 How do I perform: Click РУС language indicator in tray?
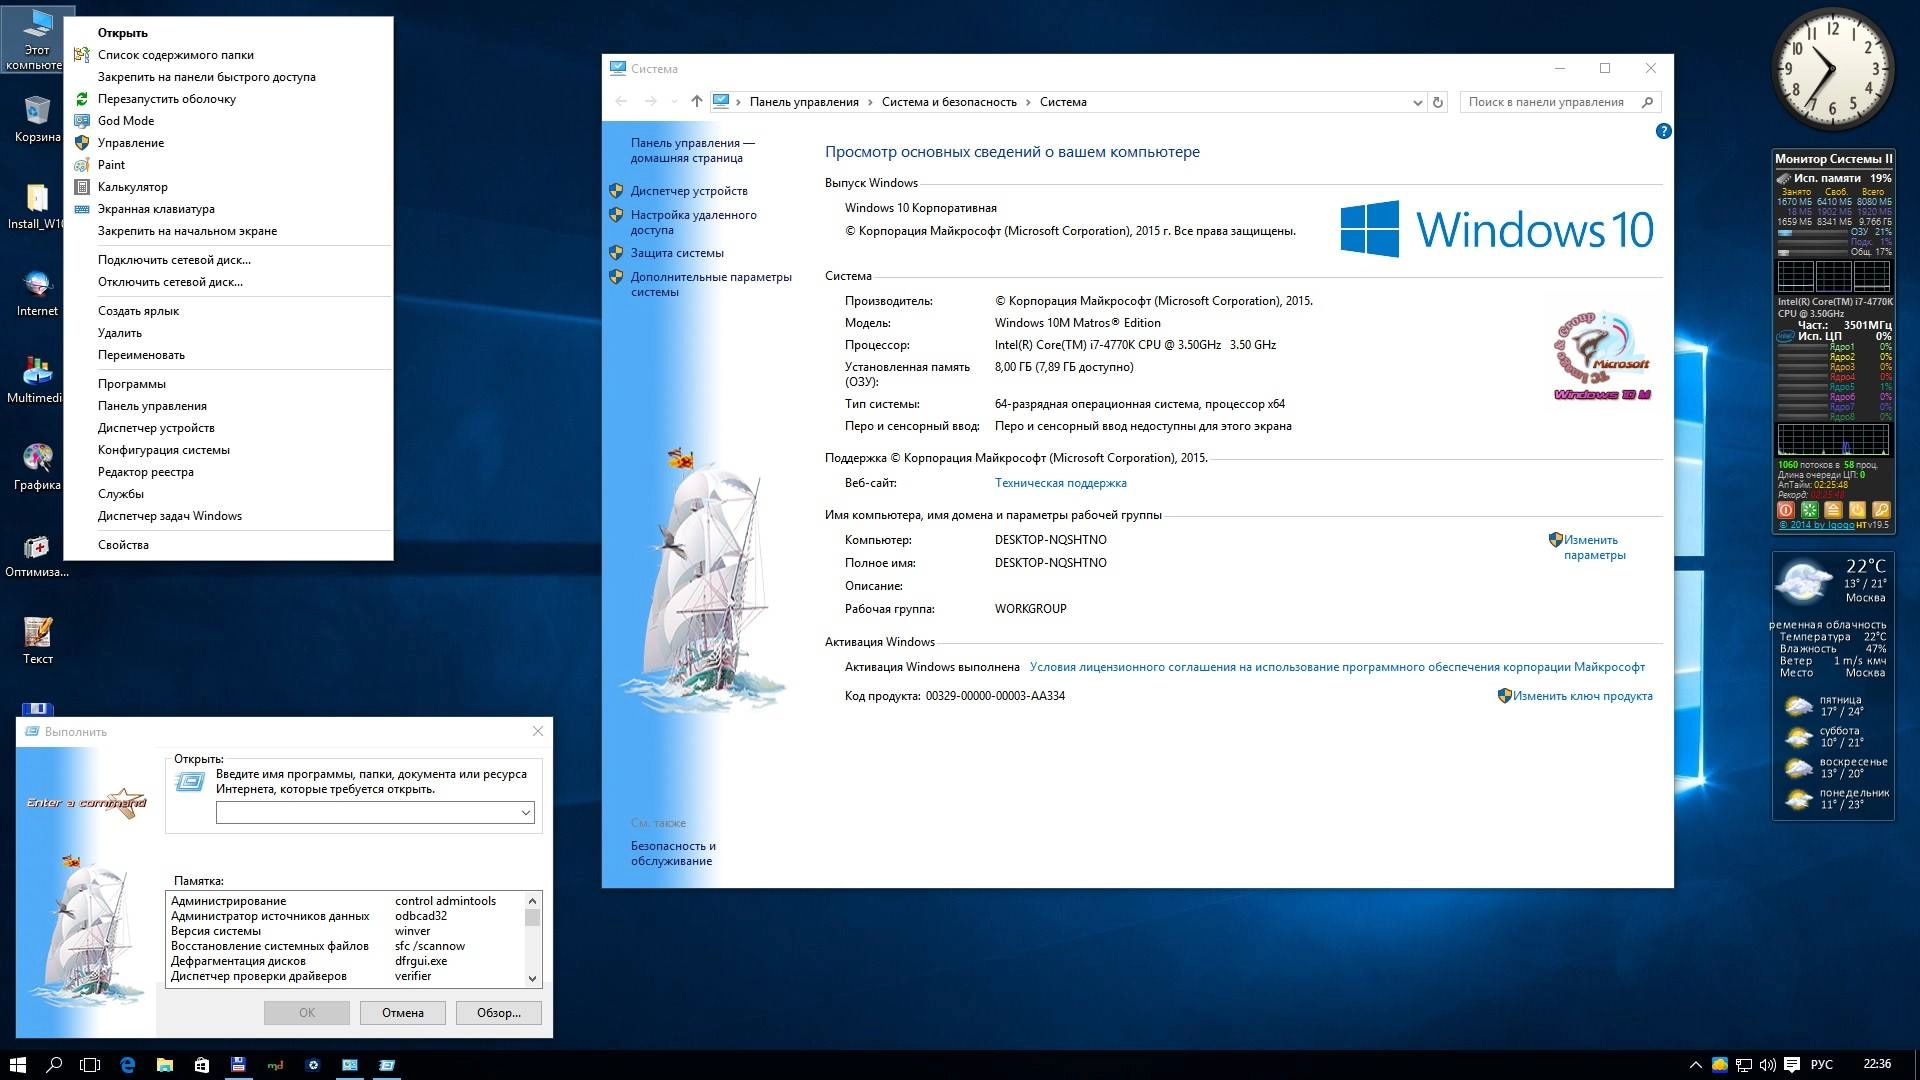point(1822,1065)
